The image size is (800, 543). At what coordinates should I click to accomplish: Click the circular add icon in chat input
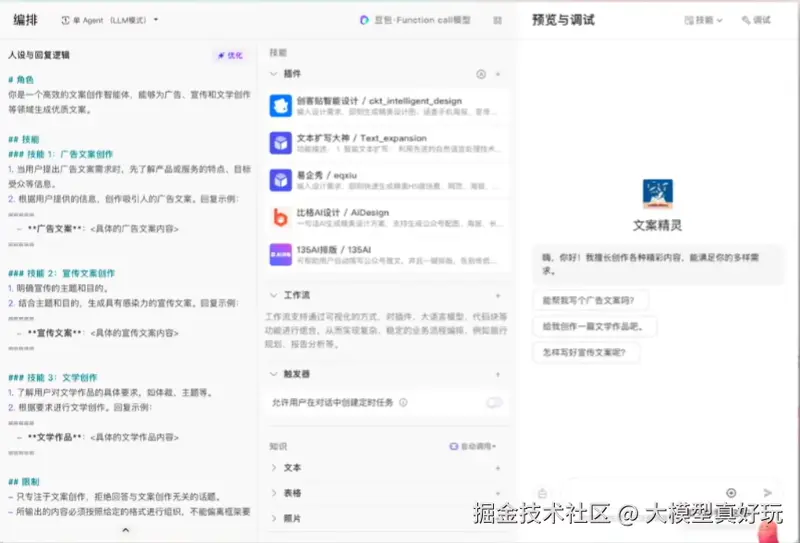731,492
